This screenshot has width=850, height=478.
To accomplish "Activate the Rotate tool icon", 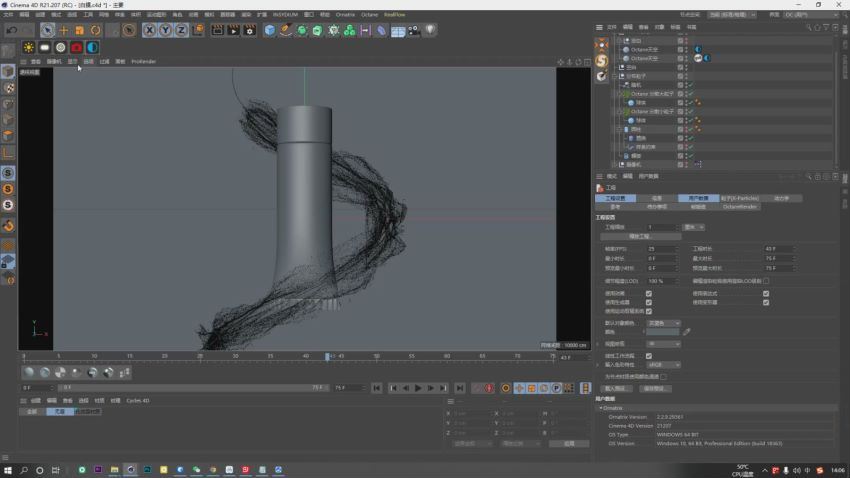I will pos(95,30).
